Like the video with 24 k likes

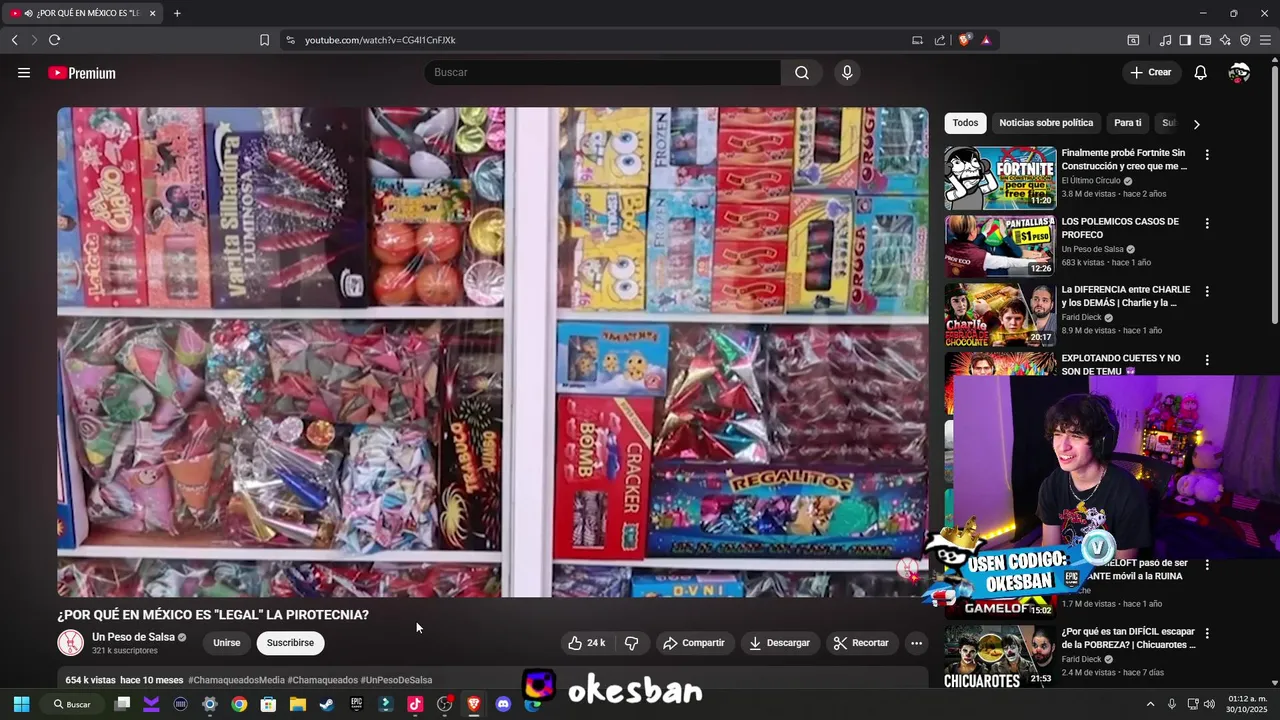coord(587,643)
